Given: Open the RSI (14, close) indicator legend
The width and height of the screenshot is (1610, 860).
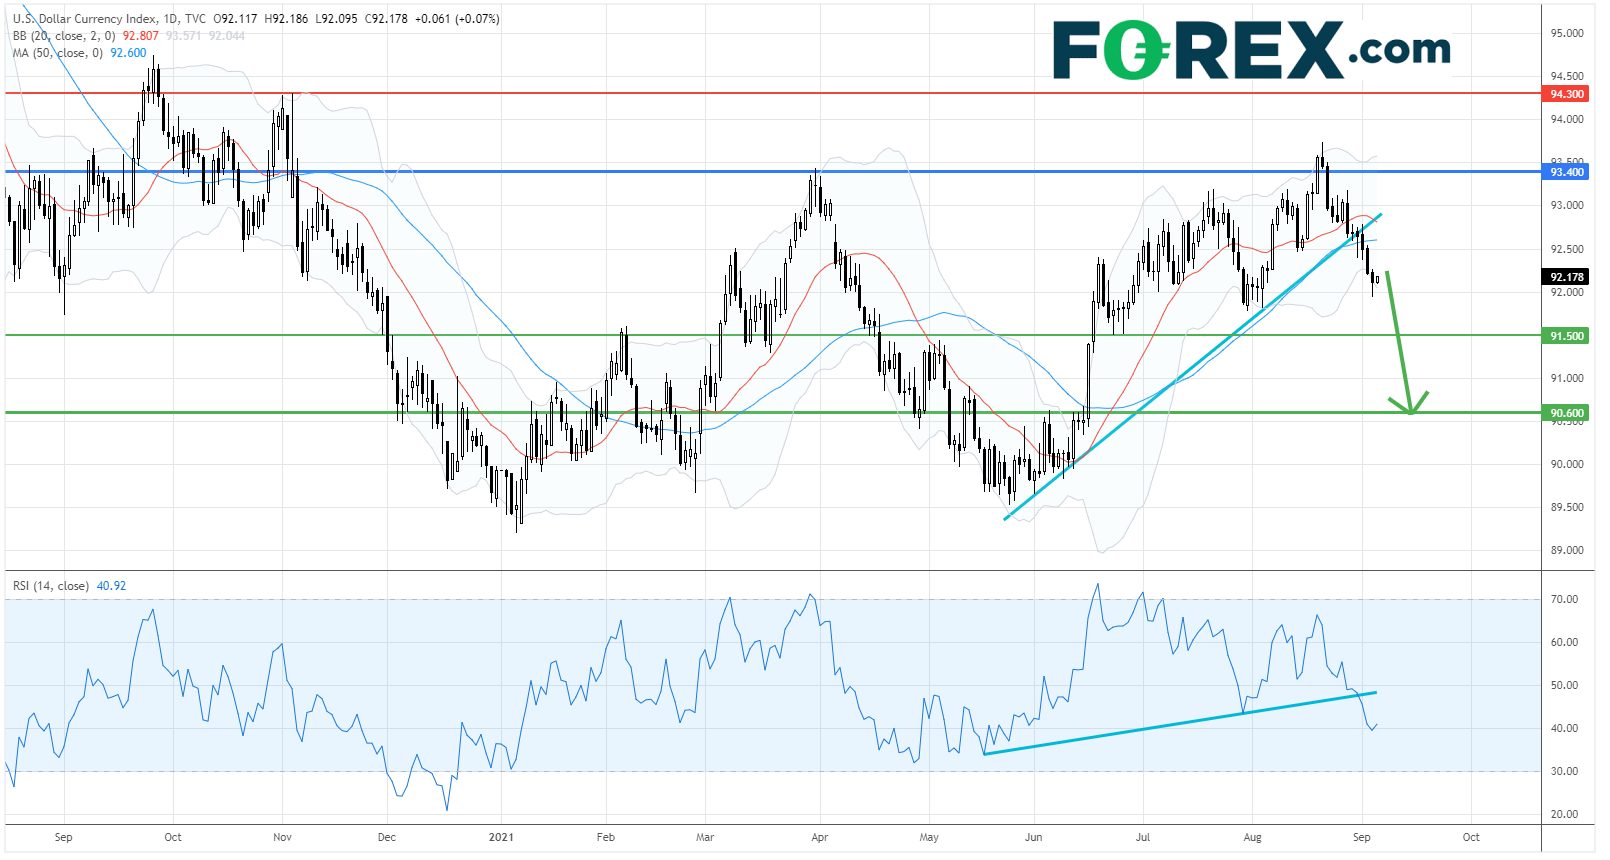Looking at the screenshot, I should point(50,586).
